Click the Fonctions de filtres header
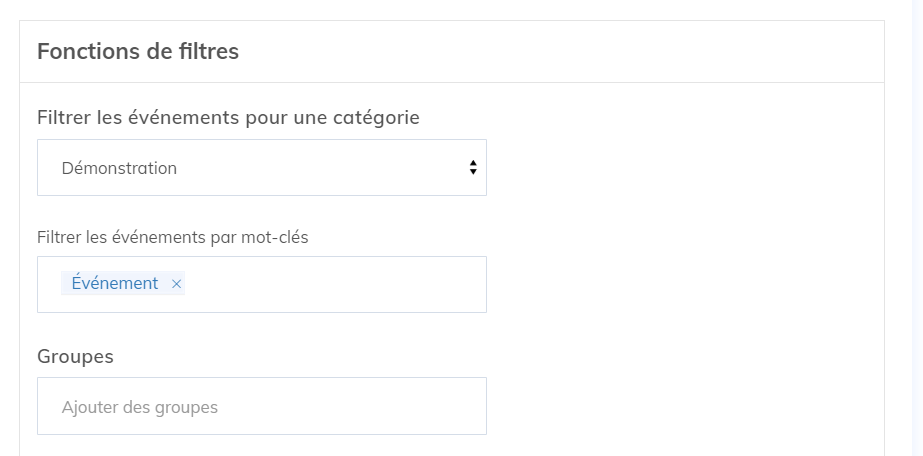Screen dimensions: 923x456 pos(138,51)
